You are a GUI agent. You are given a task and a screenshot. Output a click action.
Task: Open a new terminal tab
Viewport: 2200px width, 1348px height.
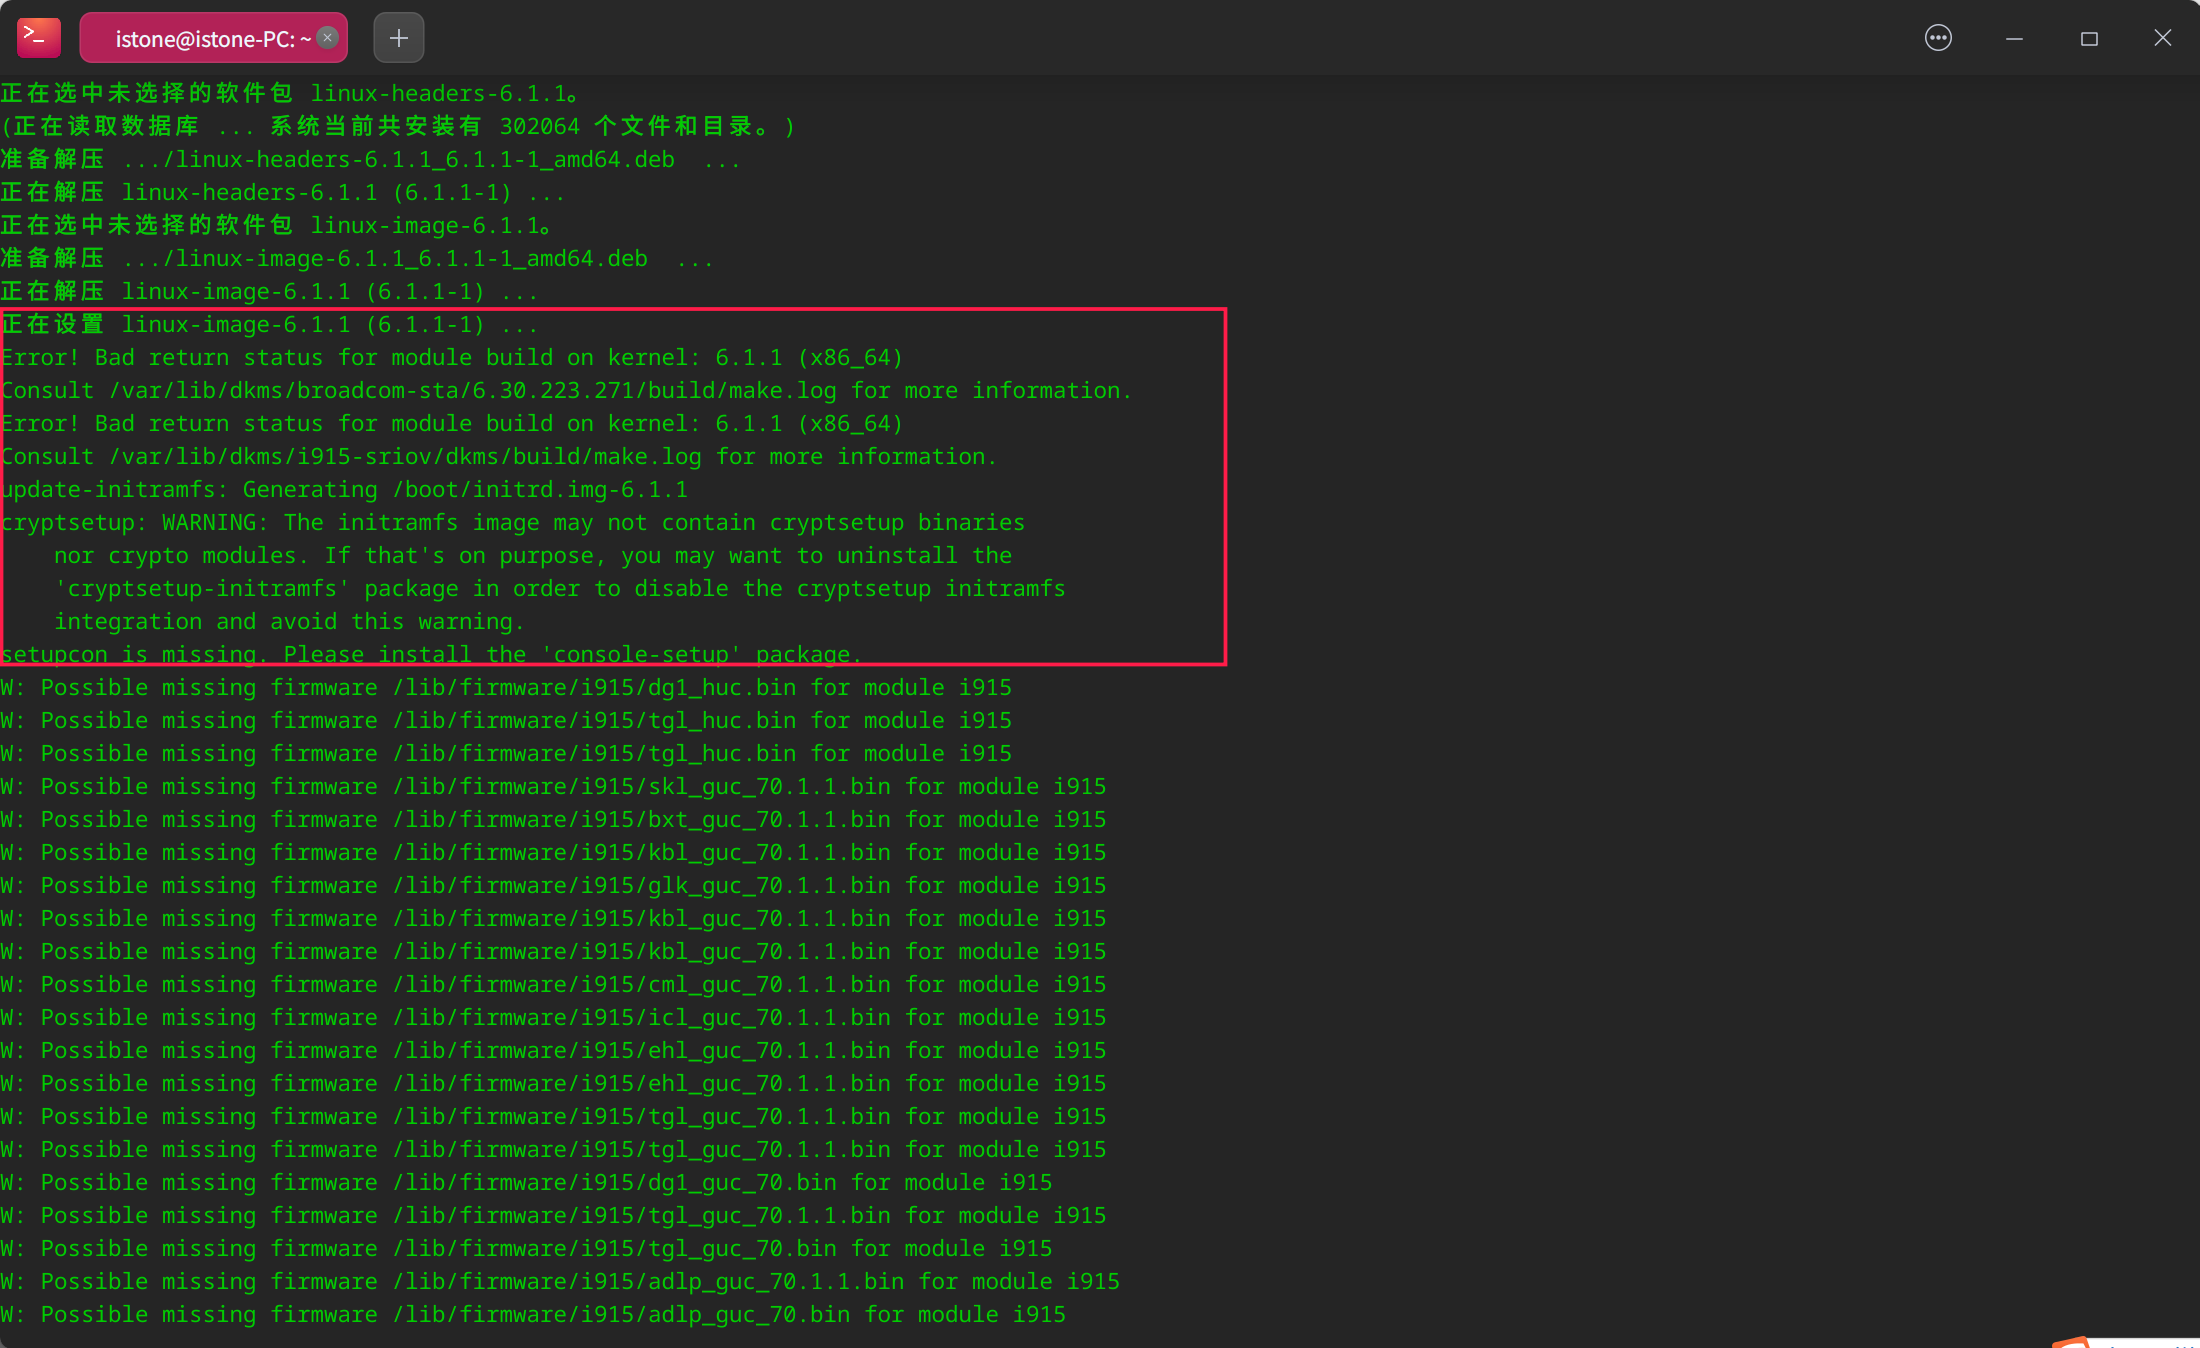pyautogui.click(x=398, y=38)
